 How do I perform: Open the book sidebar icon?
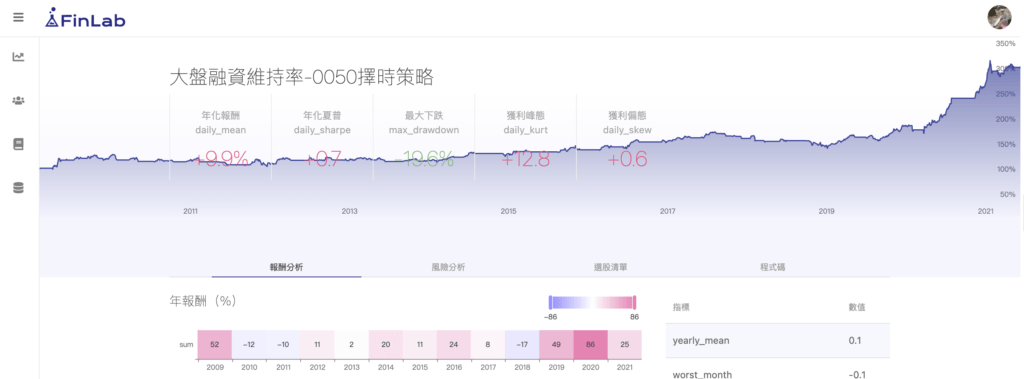pyautogui.click(x=18, y=144)
